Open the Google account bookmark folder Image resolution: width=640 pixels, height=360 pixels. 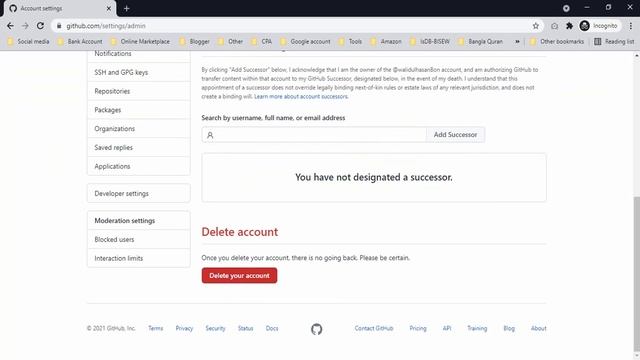click(305, 42)
